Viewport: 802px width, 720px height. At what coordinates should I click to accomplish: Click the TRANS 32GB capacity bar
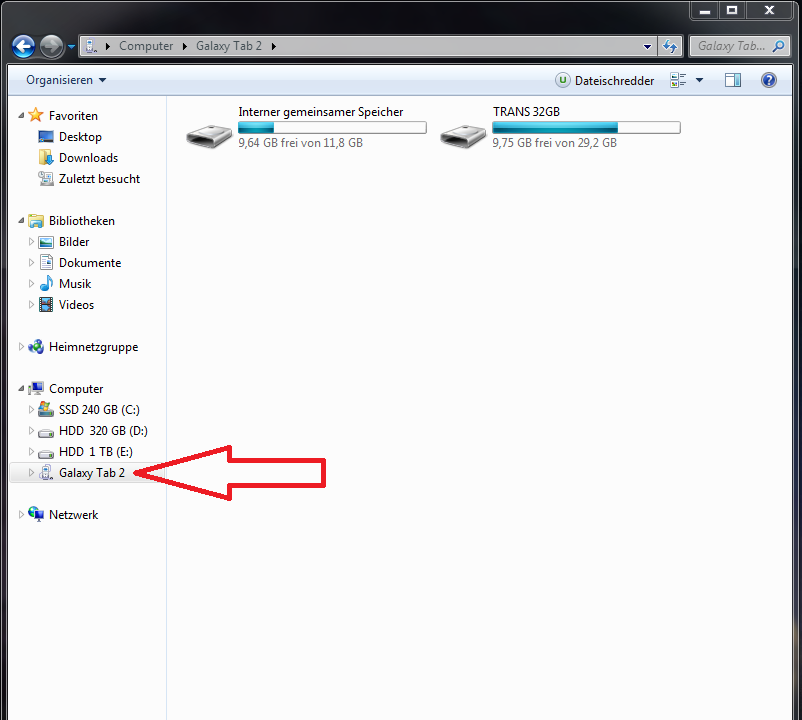tap(586, 127)
